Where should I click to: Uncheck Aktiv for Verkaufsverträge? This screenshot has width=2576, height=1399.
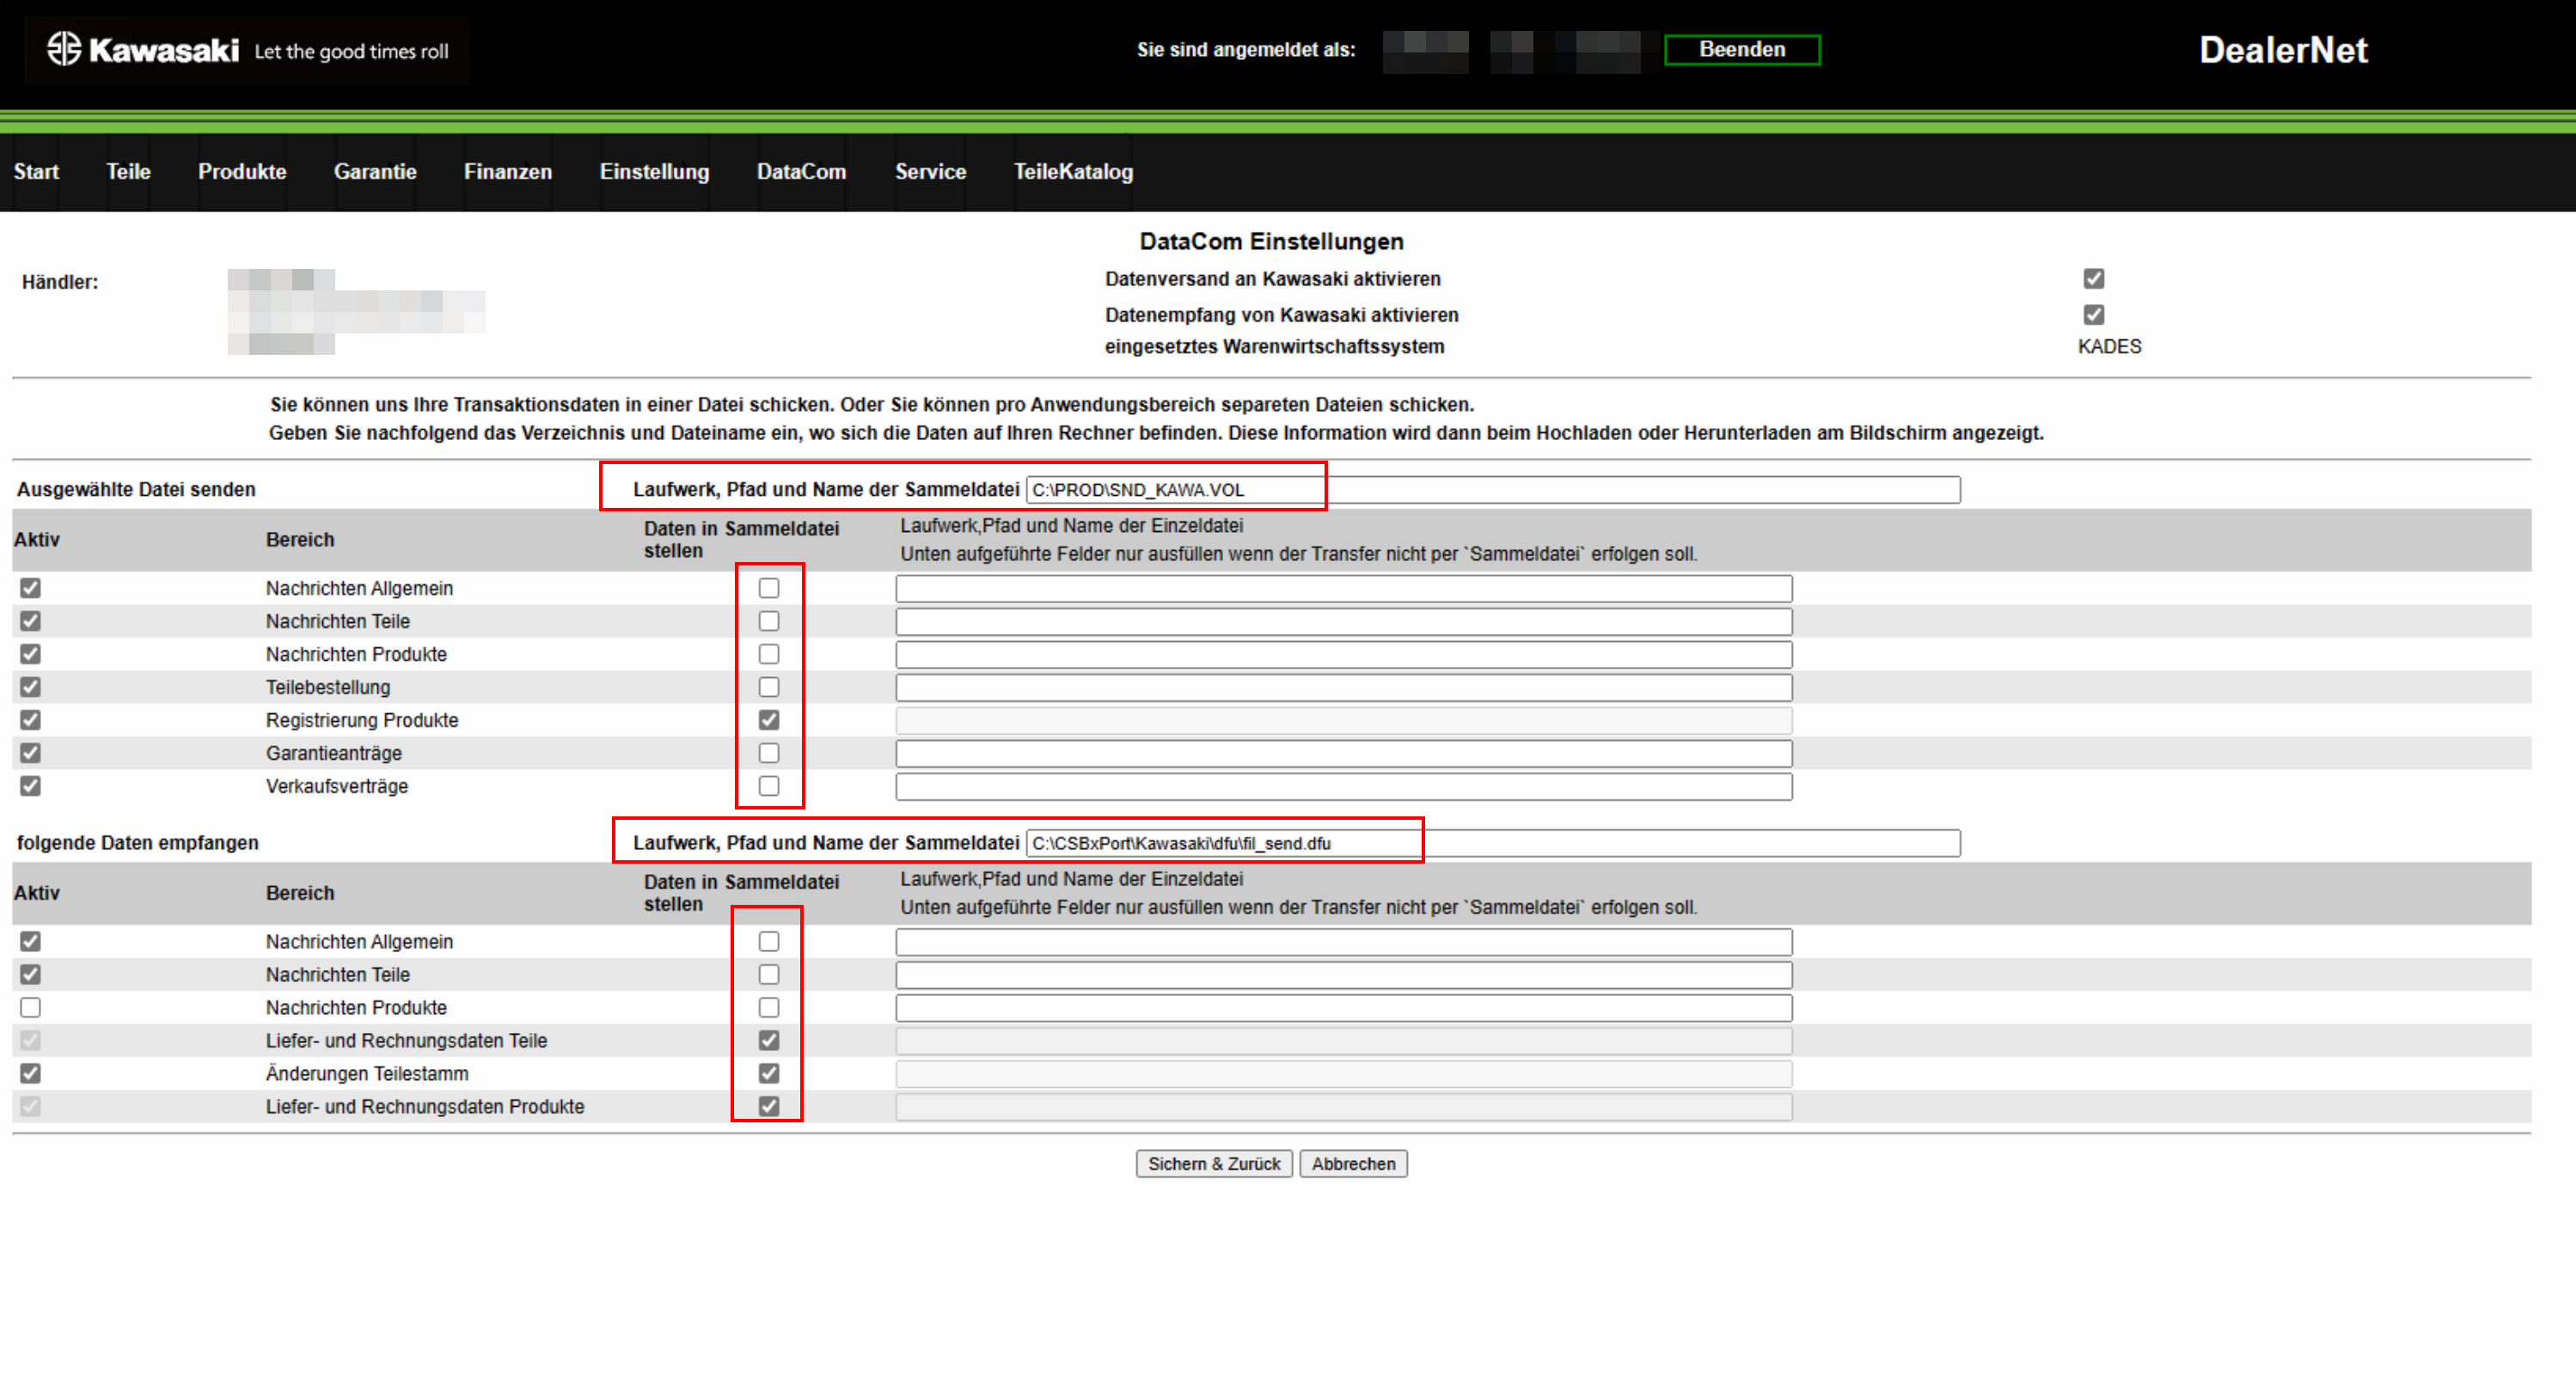(x=31, y=786)
